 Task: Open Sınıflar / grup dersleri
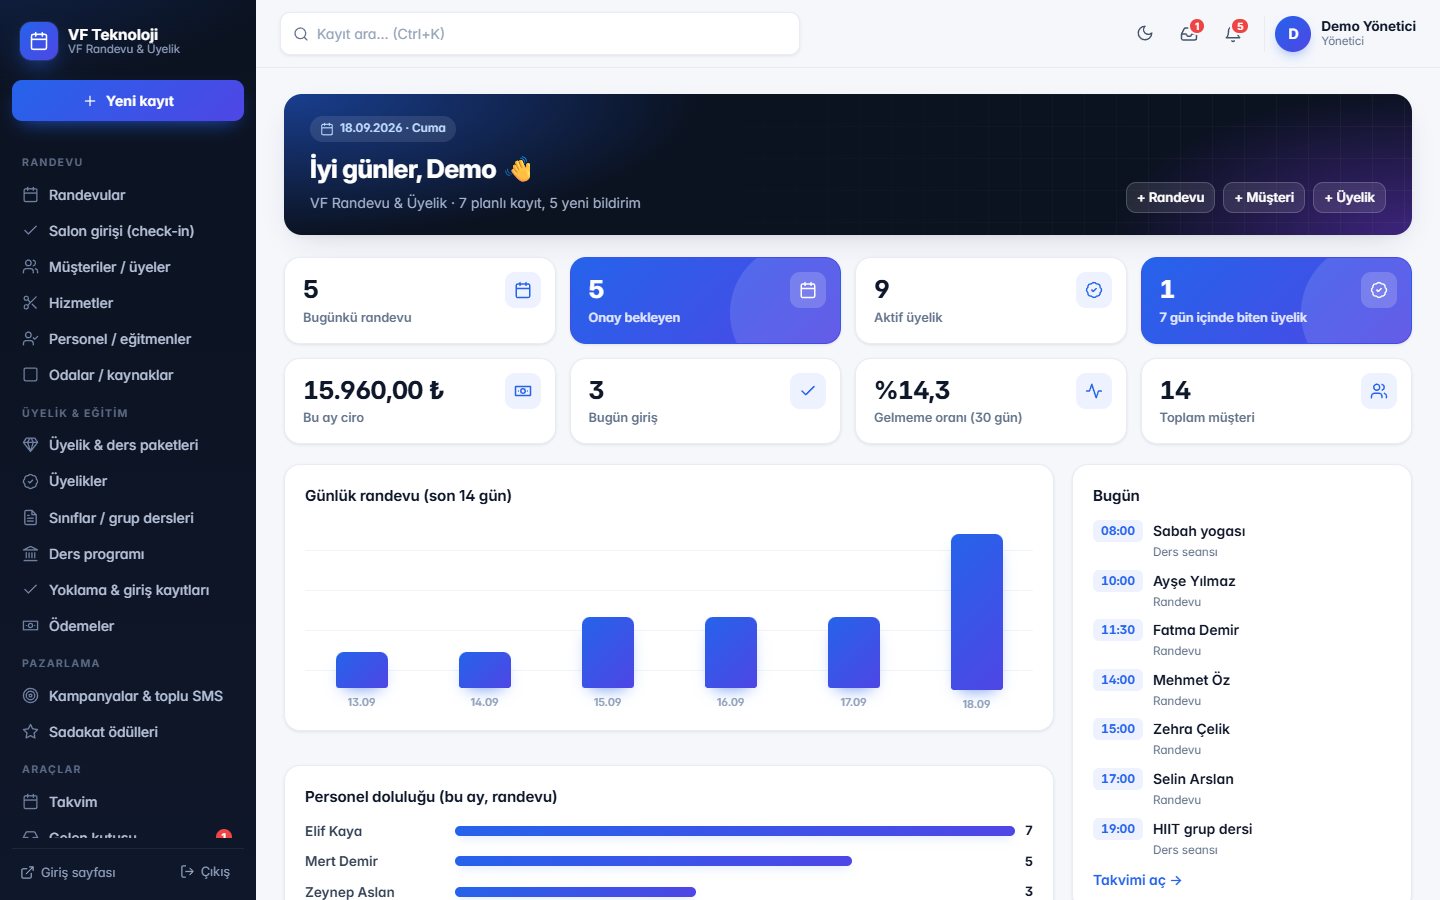[x=128, y=518]
